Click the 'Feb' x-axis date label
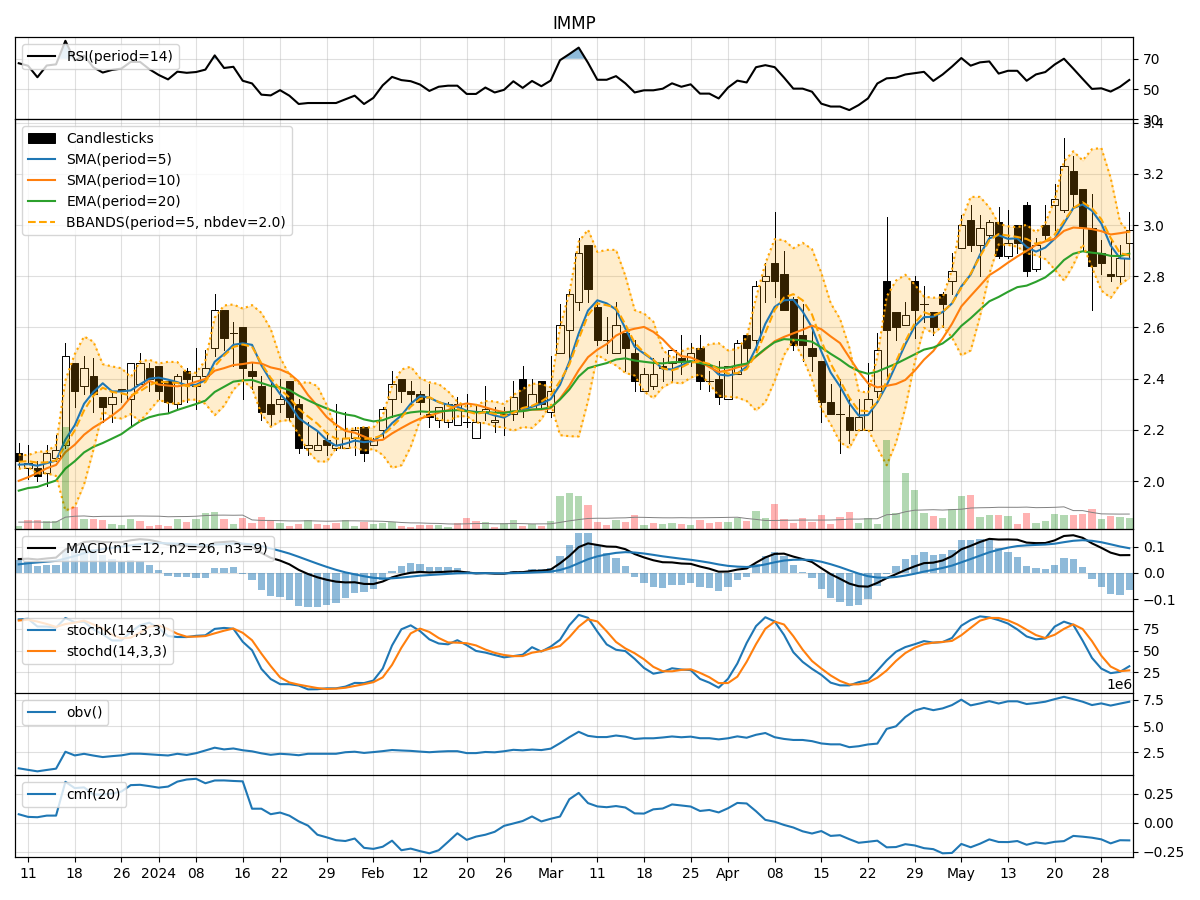 pos(372,872)
